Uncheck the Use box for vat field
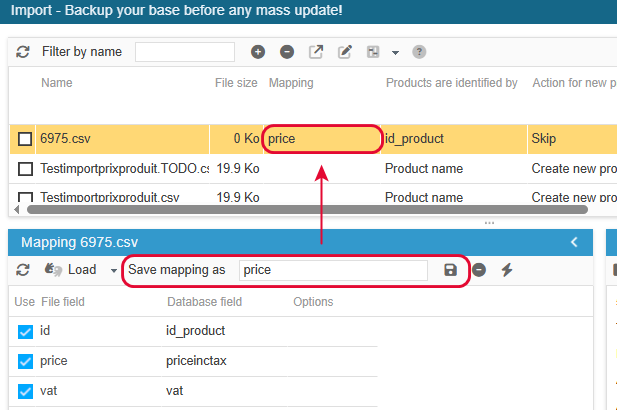This screenshot has height=410, width=617. pyautogui.click(x=25, y=392)
